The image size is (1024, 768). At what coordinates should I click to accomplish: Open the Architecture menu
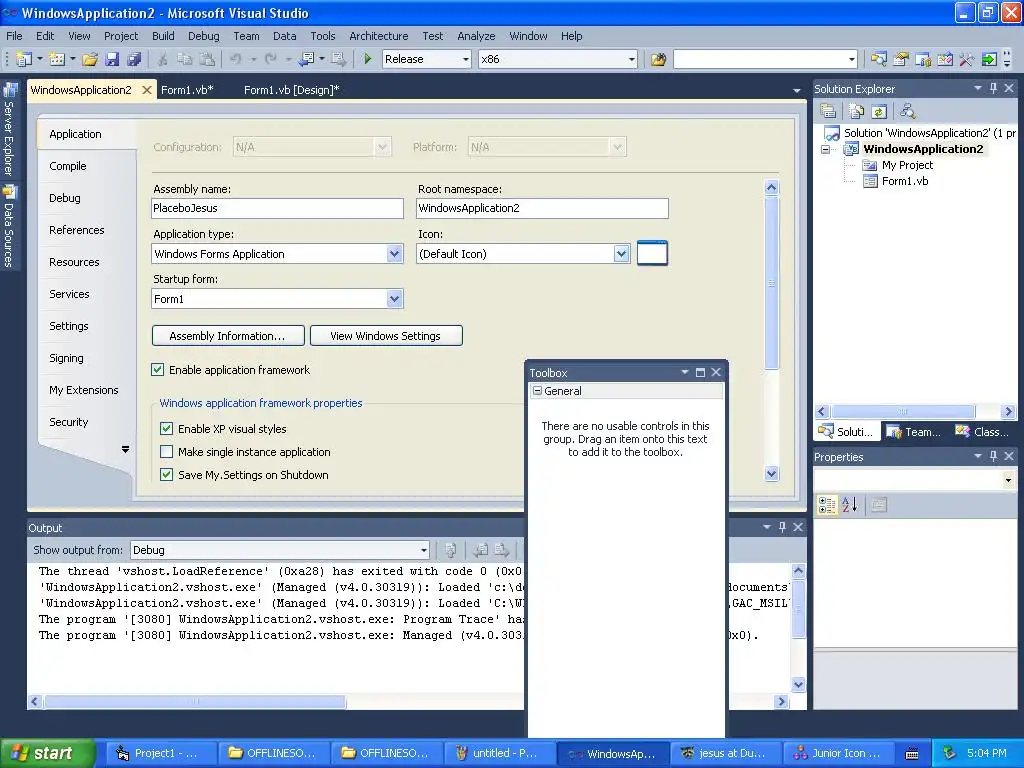tap(379, 36)
